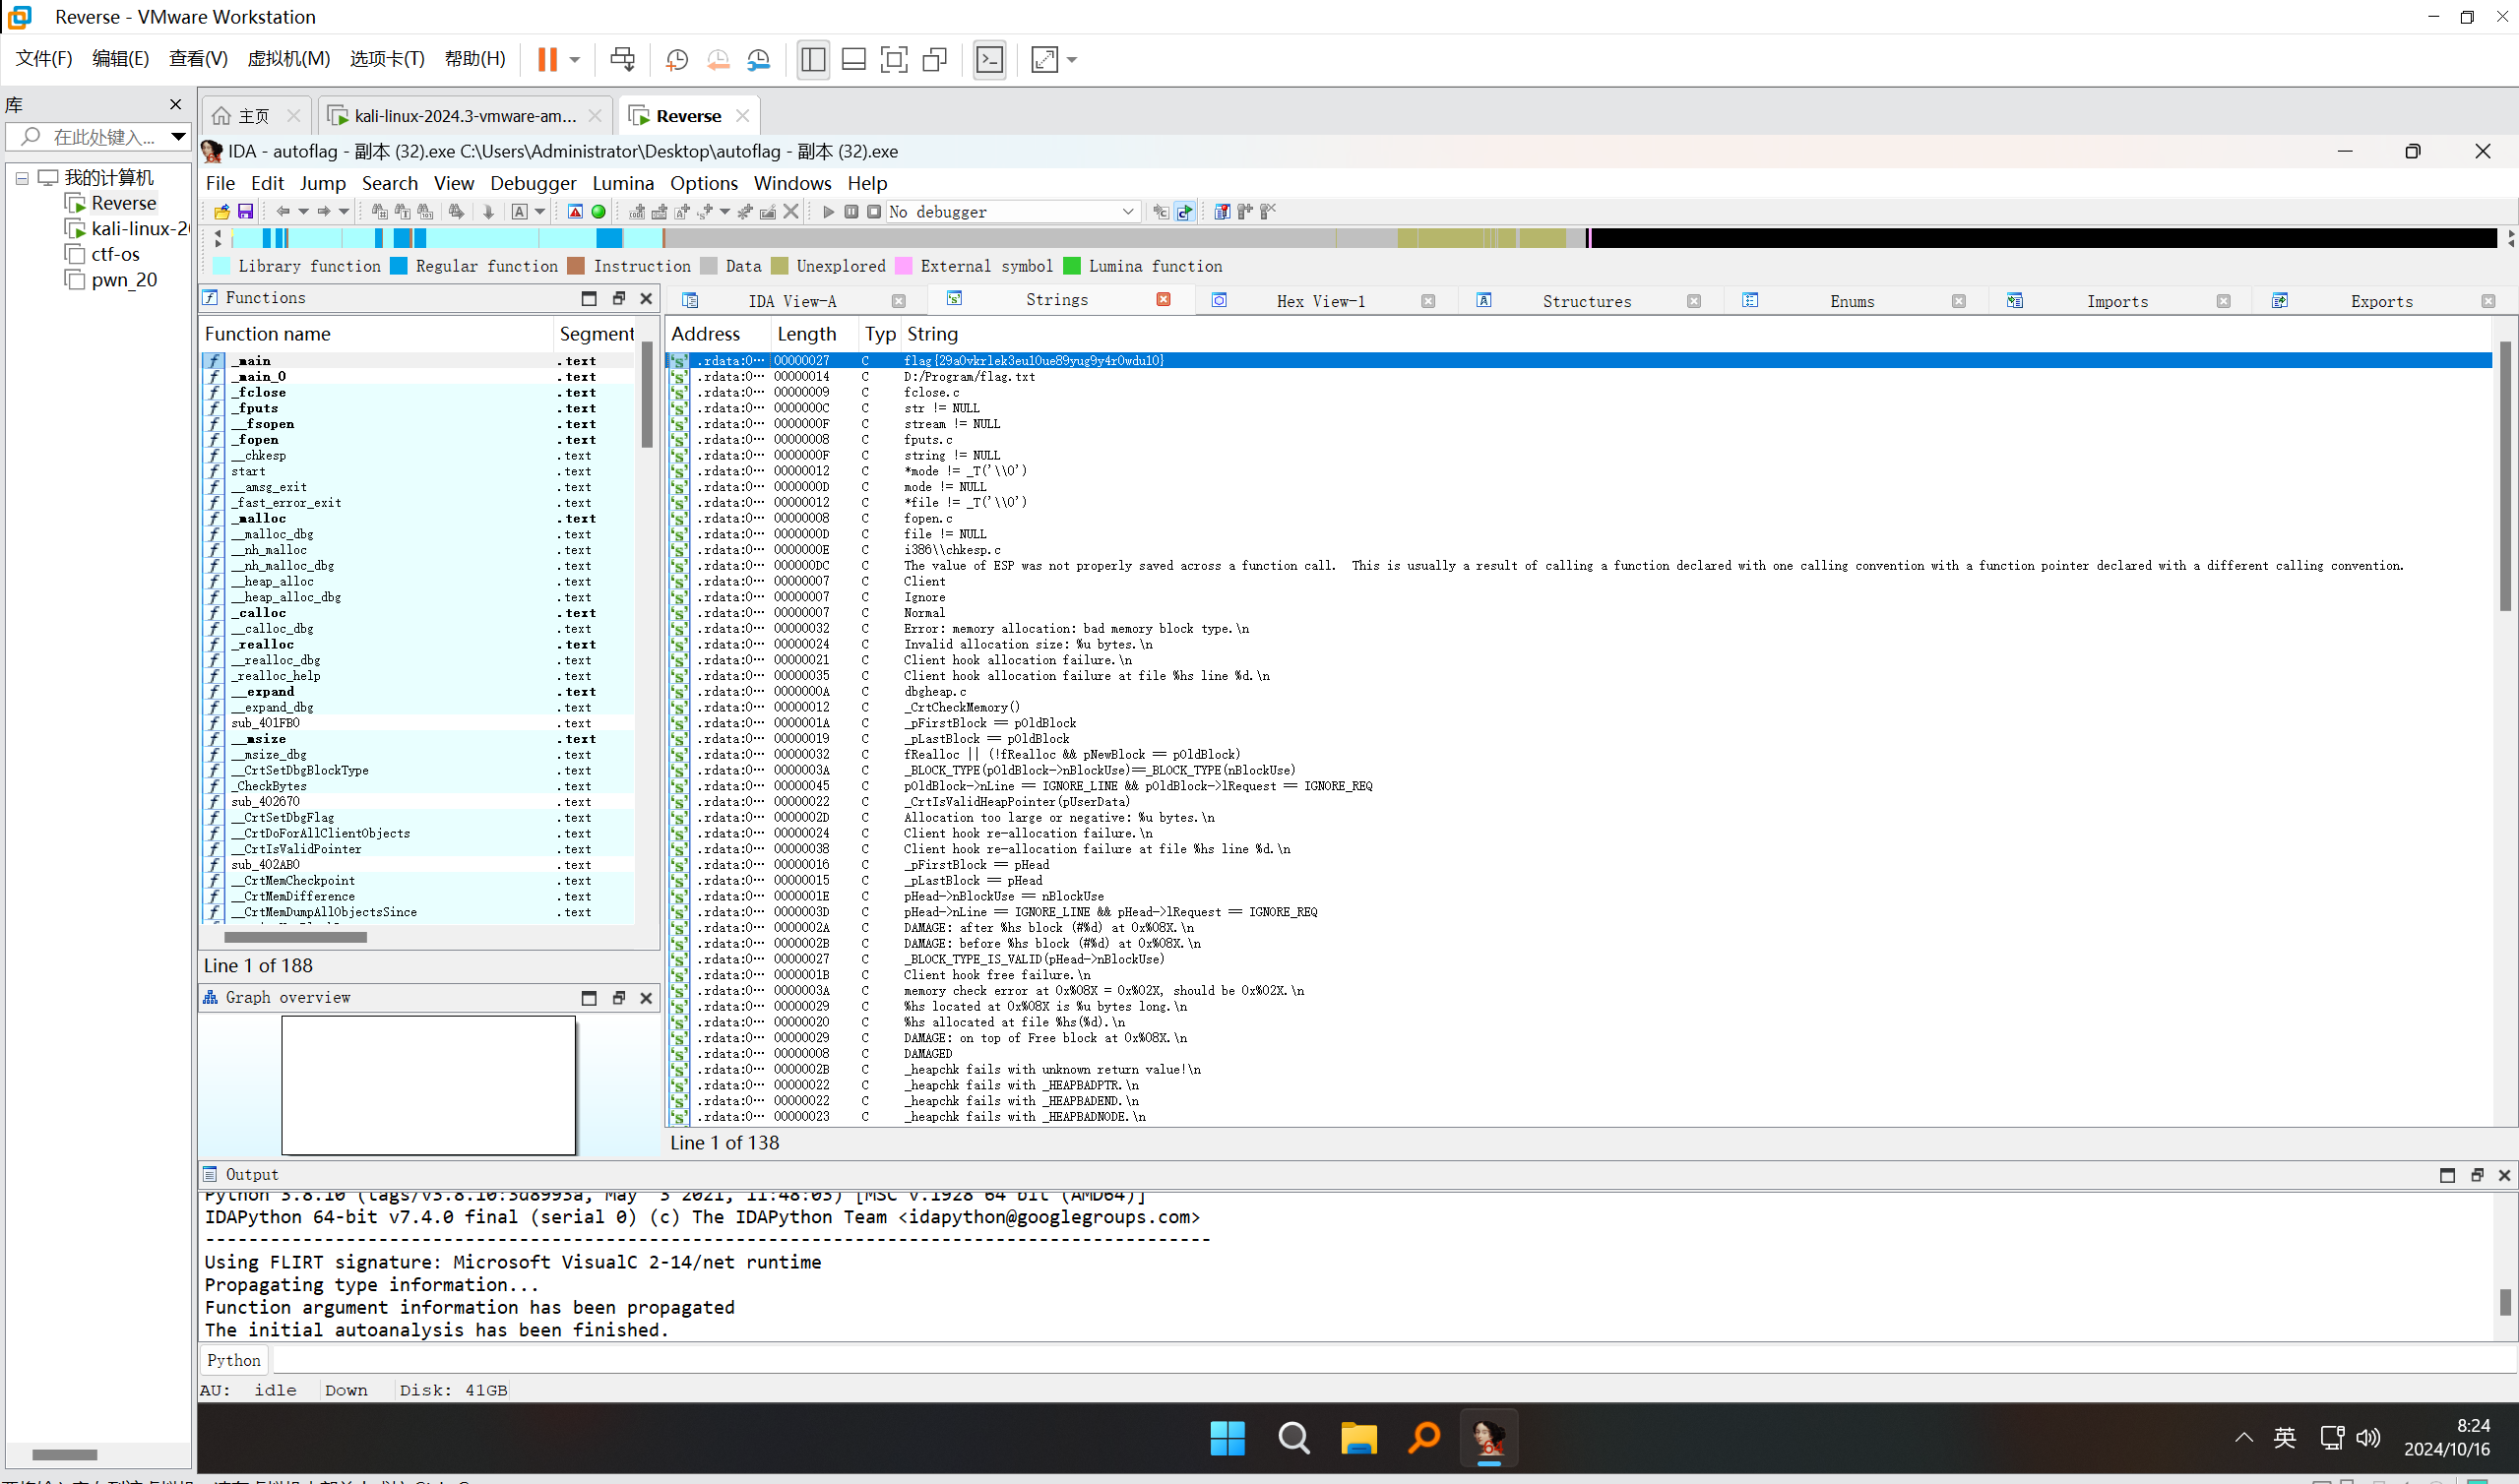Select pwn_20 in the VMware library
Screen dimensions: 2519x1484
click(x=124, y=280)
